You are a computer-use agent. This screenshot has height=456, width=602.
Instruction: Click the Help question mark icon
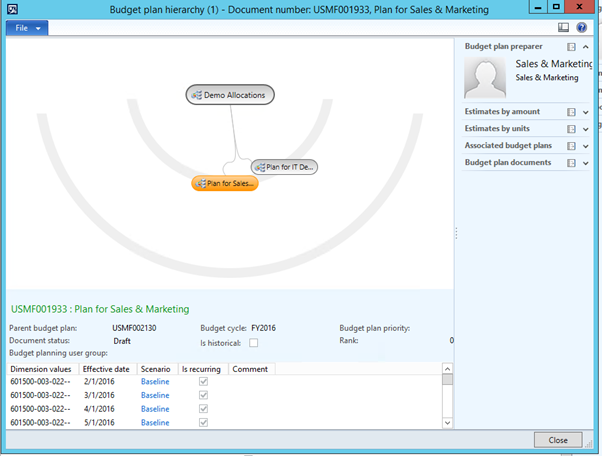[582, 28]
